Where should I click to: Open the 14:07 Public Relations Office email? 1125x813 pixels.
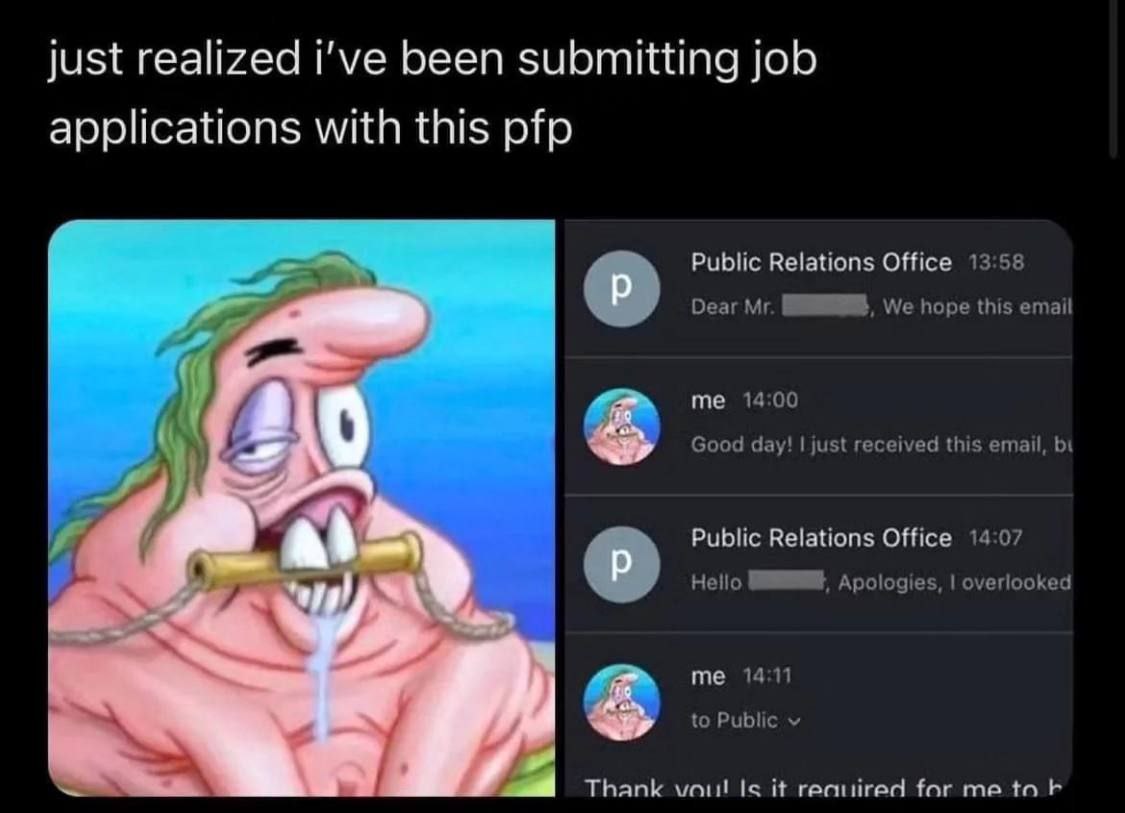819,563
